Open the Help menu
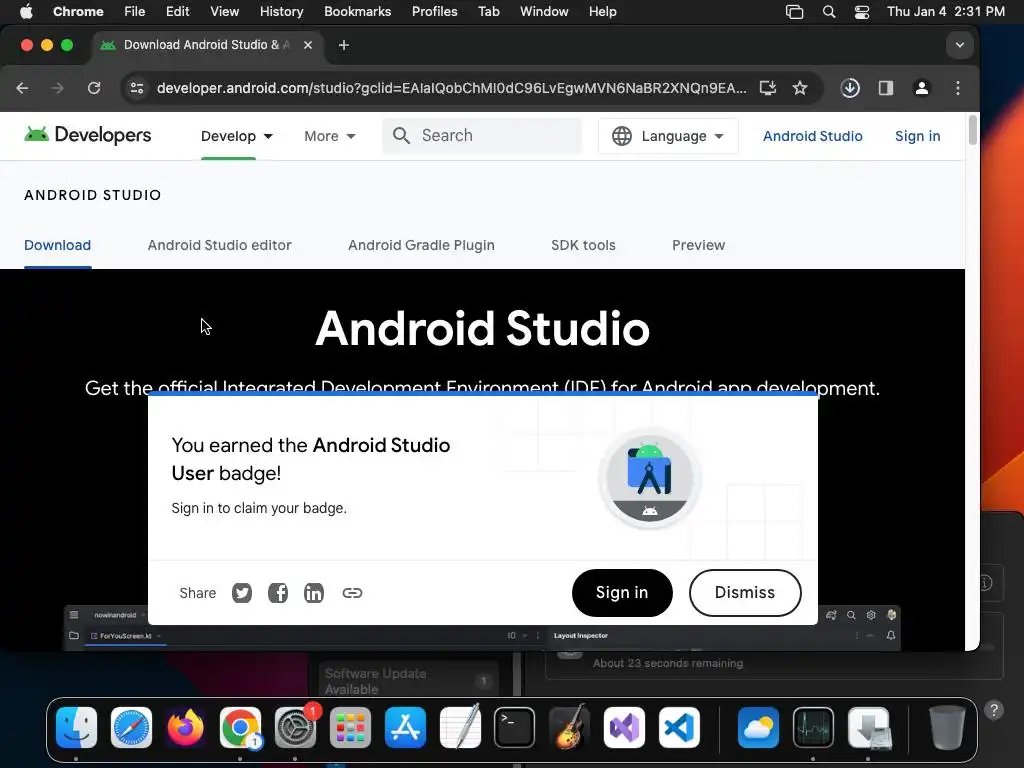The image size is (1024, 768). pyautogui.click(x=602, y=11)
